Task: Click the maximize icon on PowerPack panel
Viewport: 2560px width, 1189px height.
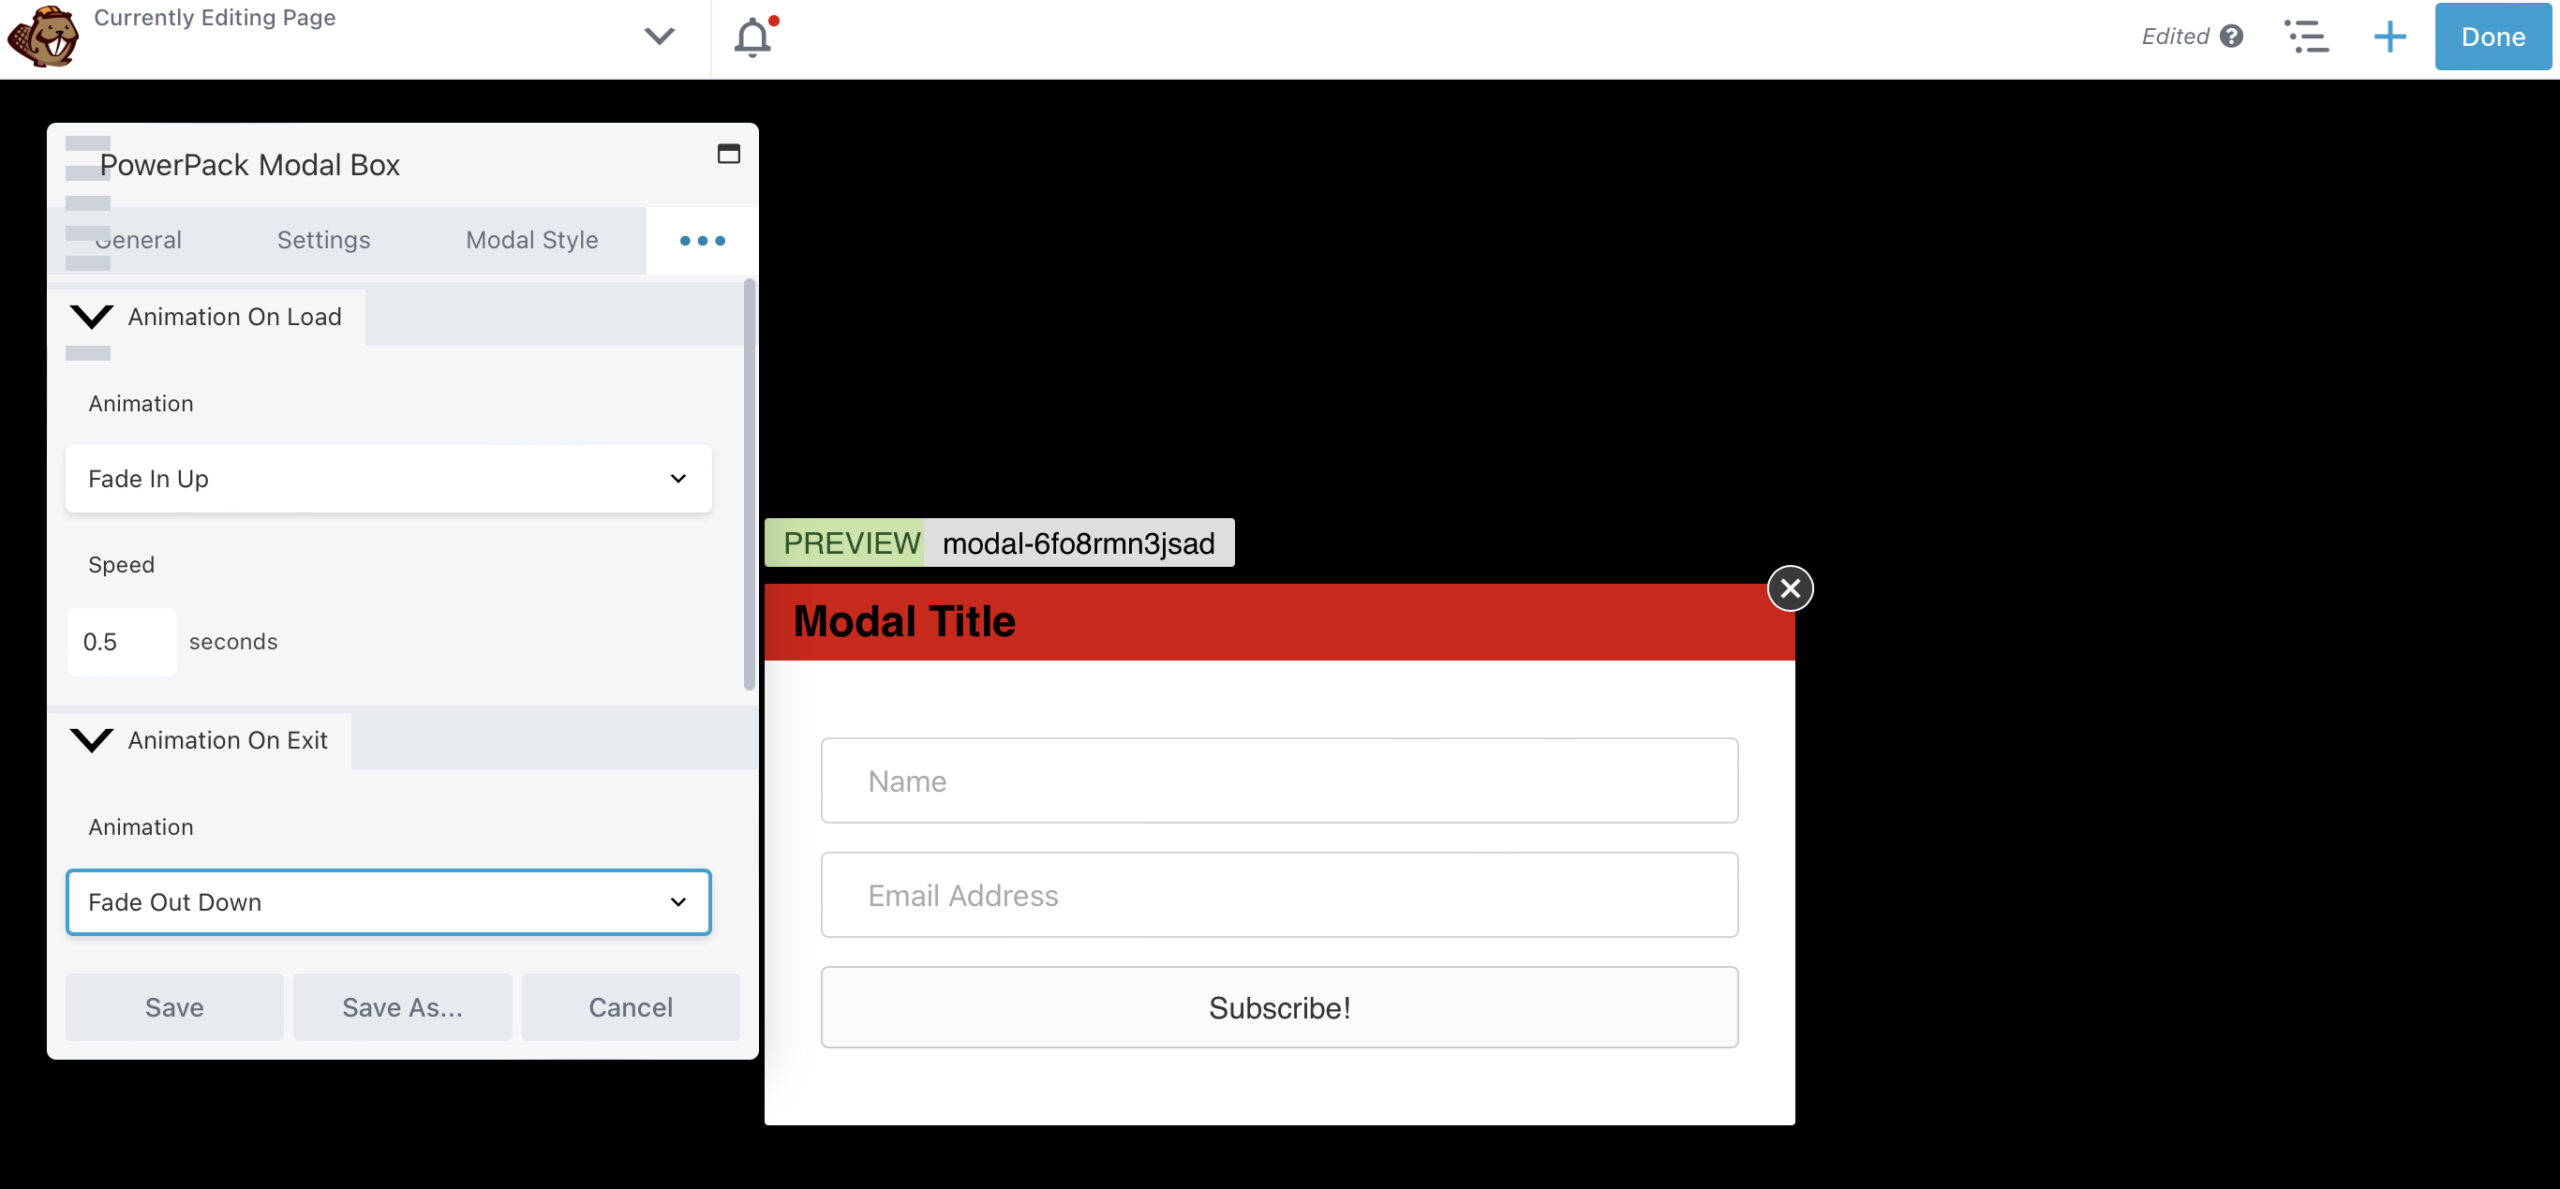Action: click(x=728, y=154)
